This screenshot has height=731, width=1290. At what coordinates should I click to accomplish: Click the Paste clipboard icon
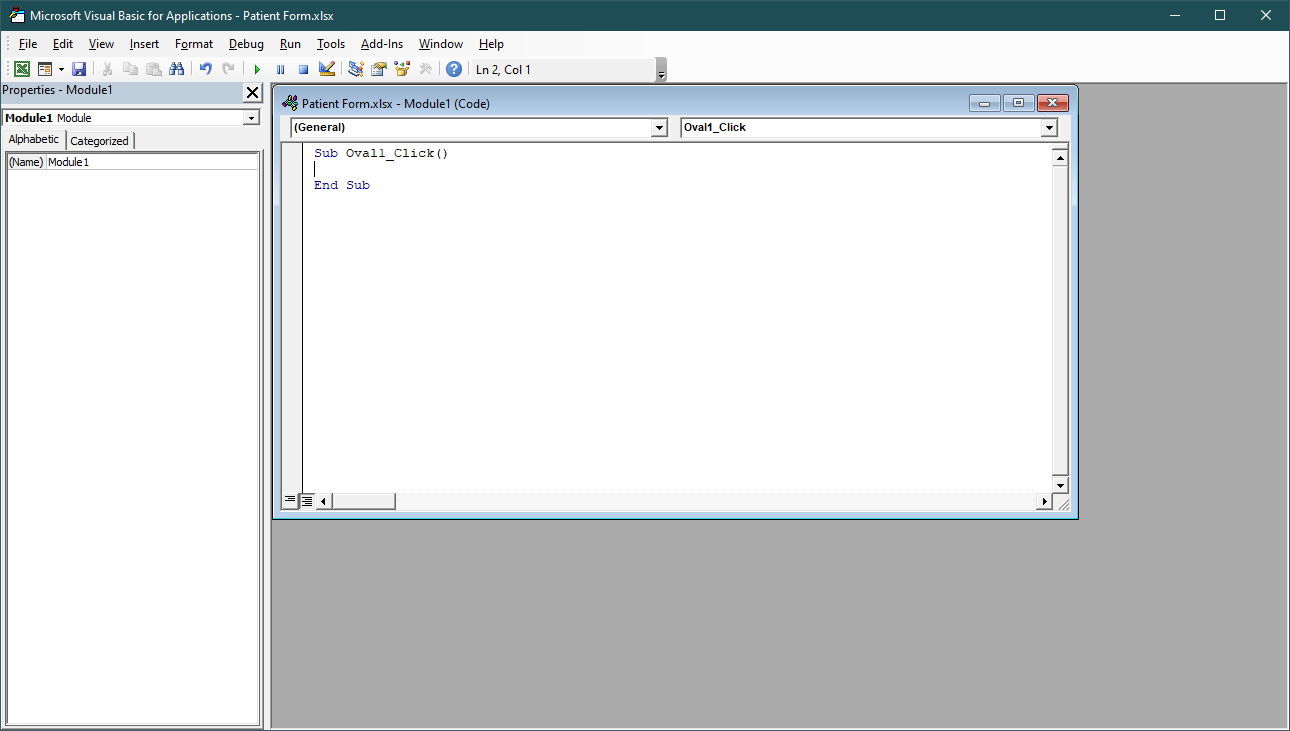[153, 69]
